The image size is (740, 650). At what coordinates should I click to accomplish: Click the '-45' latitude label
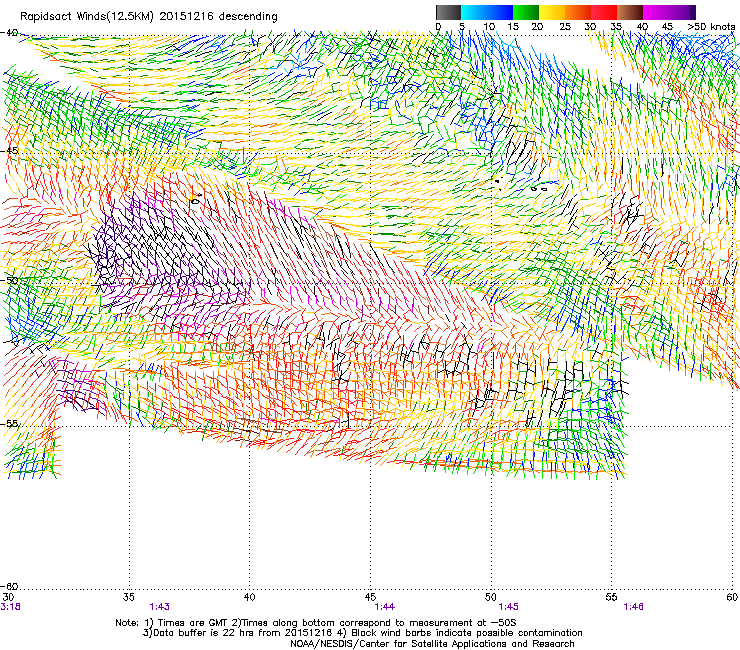coord(9,151)
